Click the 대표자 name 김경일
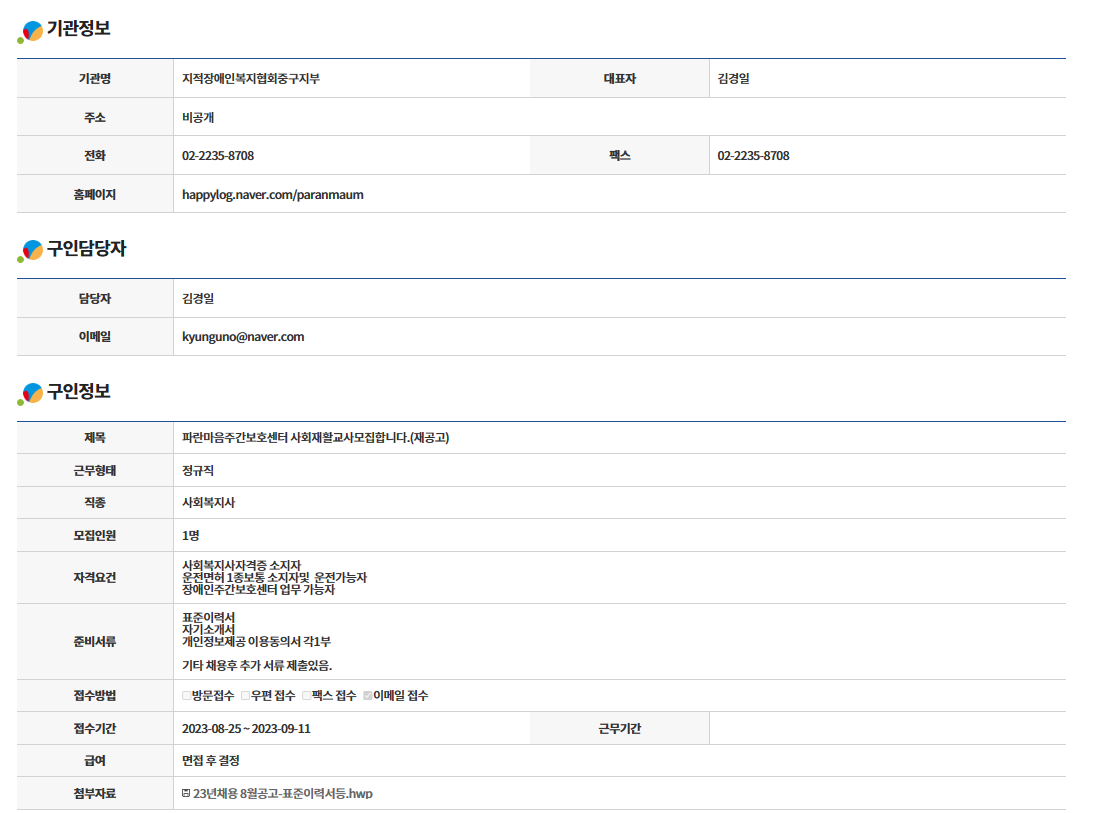This screenshot has height=813, width=1101. click(x=733, y=78)
